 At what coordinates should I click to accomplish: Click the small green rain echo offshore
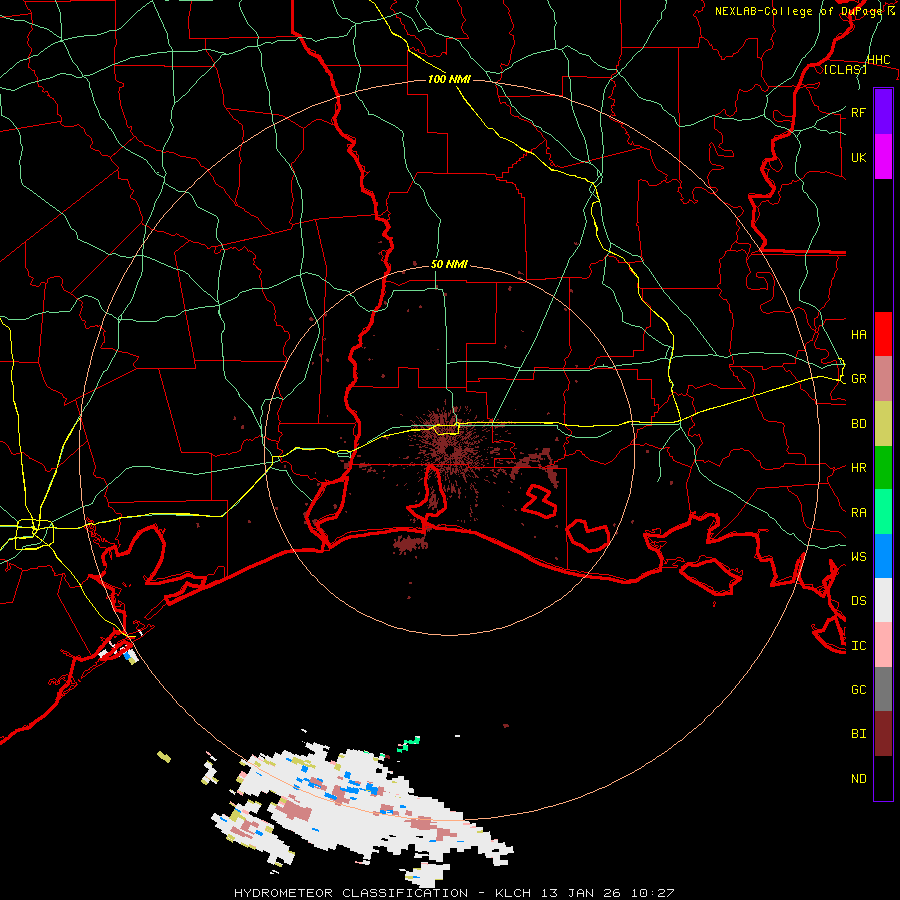[409, 744]
